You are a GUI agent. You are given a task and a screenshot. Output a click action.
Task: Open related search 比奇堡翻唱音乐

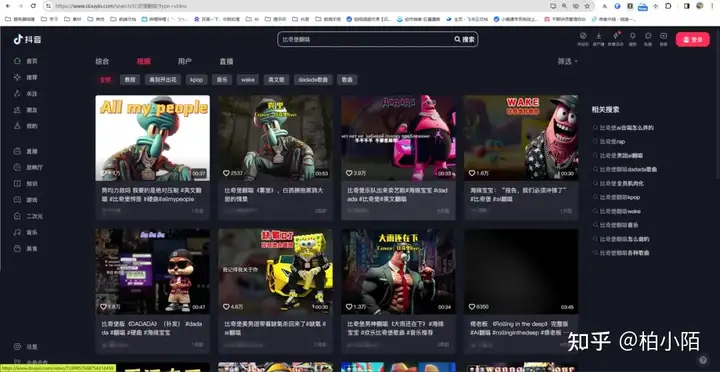click(x=619, y=225)
